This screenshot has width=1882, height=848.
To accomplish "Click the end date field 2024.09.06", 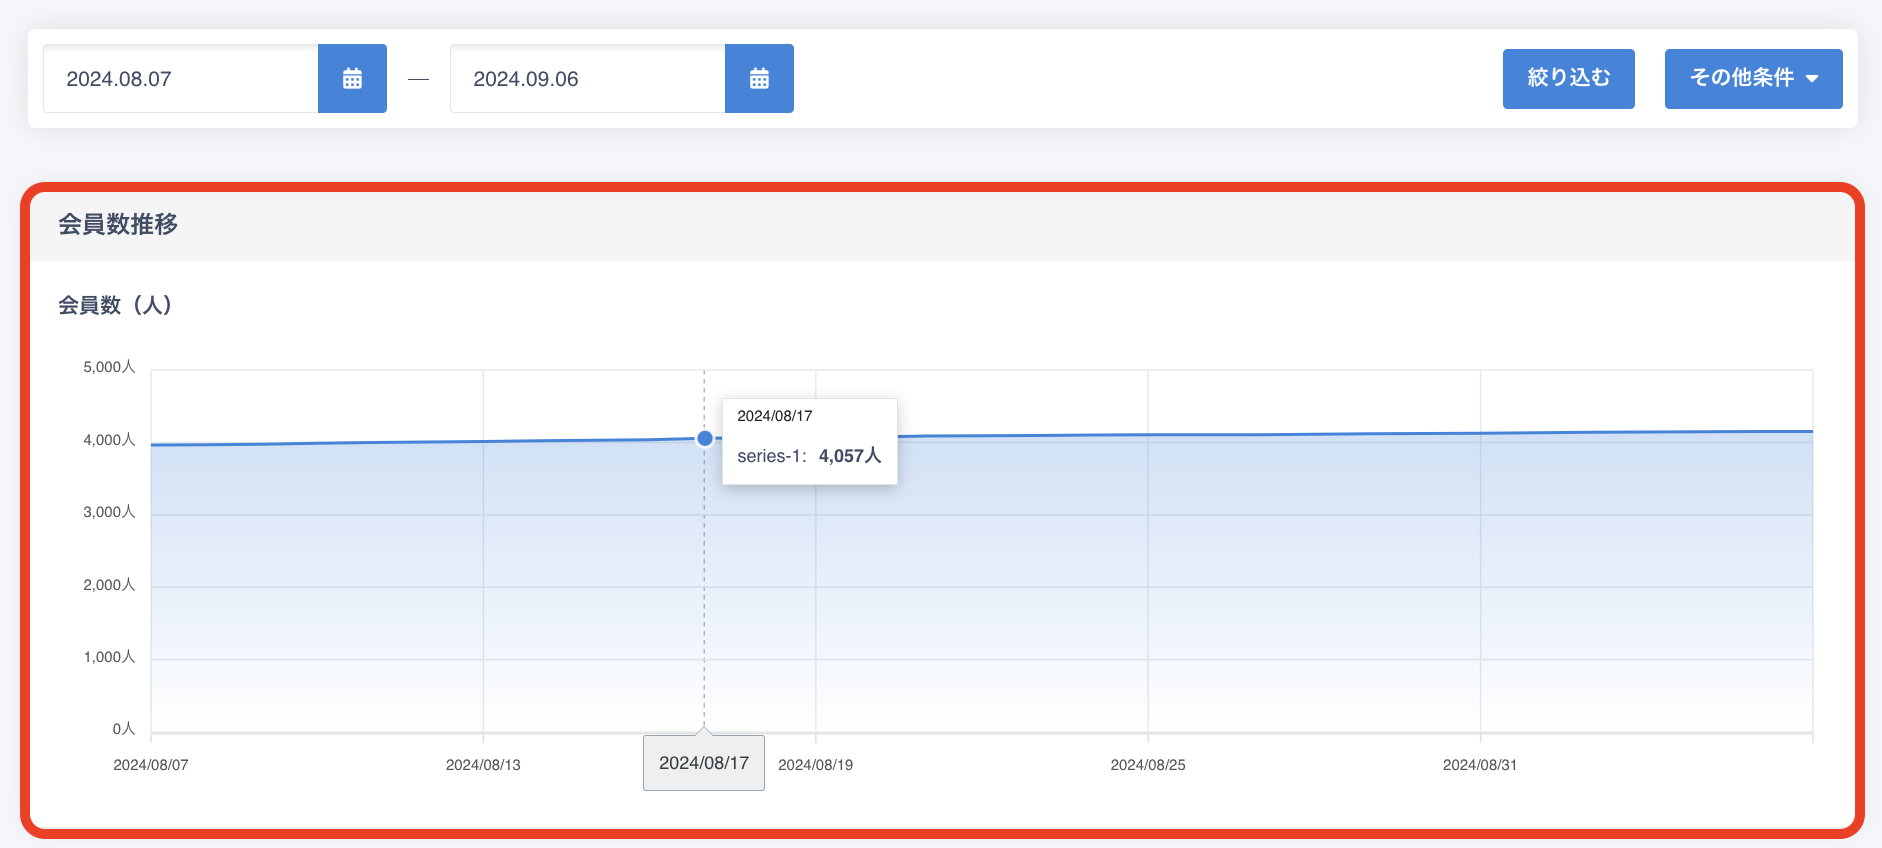I will pyautogui.click(x=587, y=79).
